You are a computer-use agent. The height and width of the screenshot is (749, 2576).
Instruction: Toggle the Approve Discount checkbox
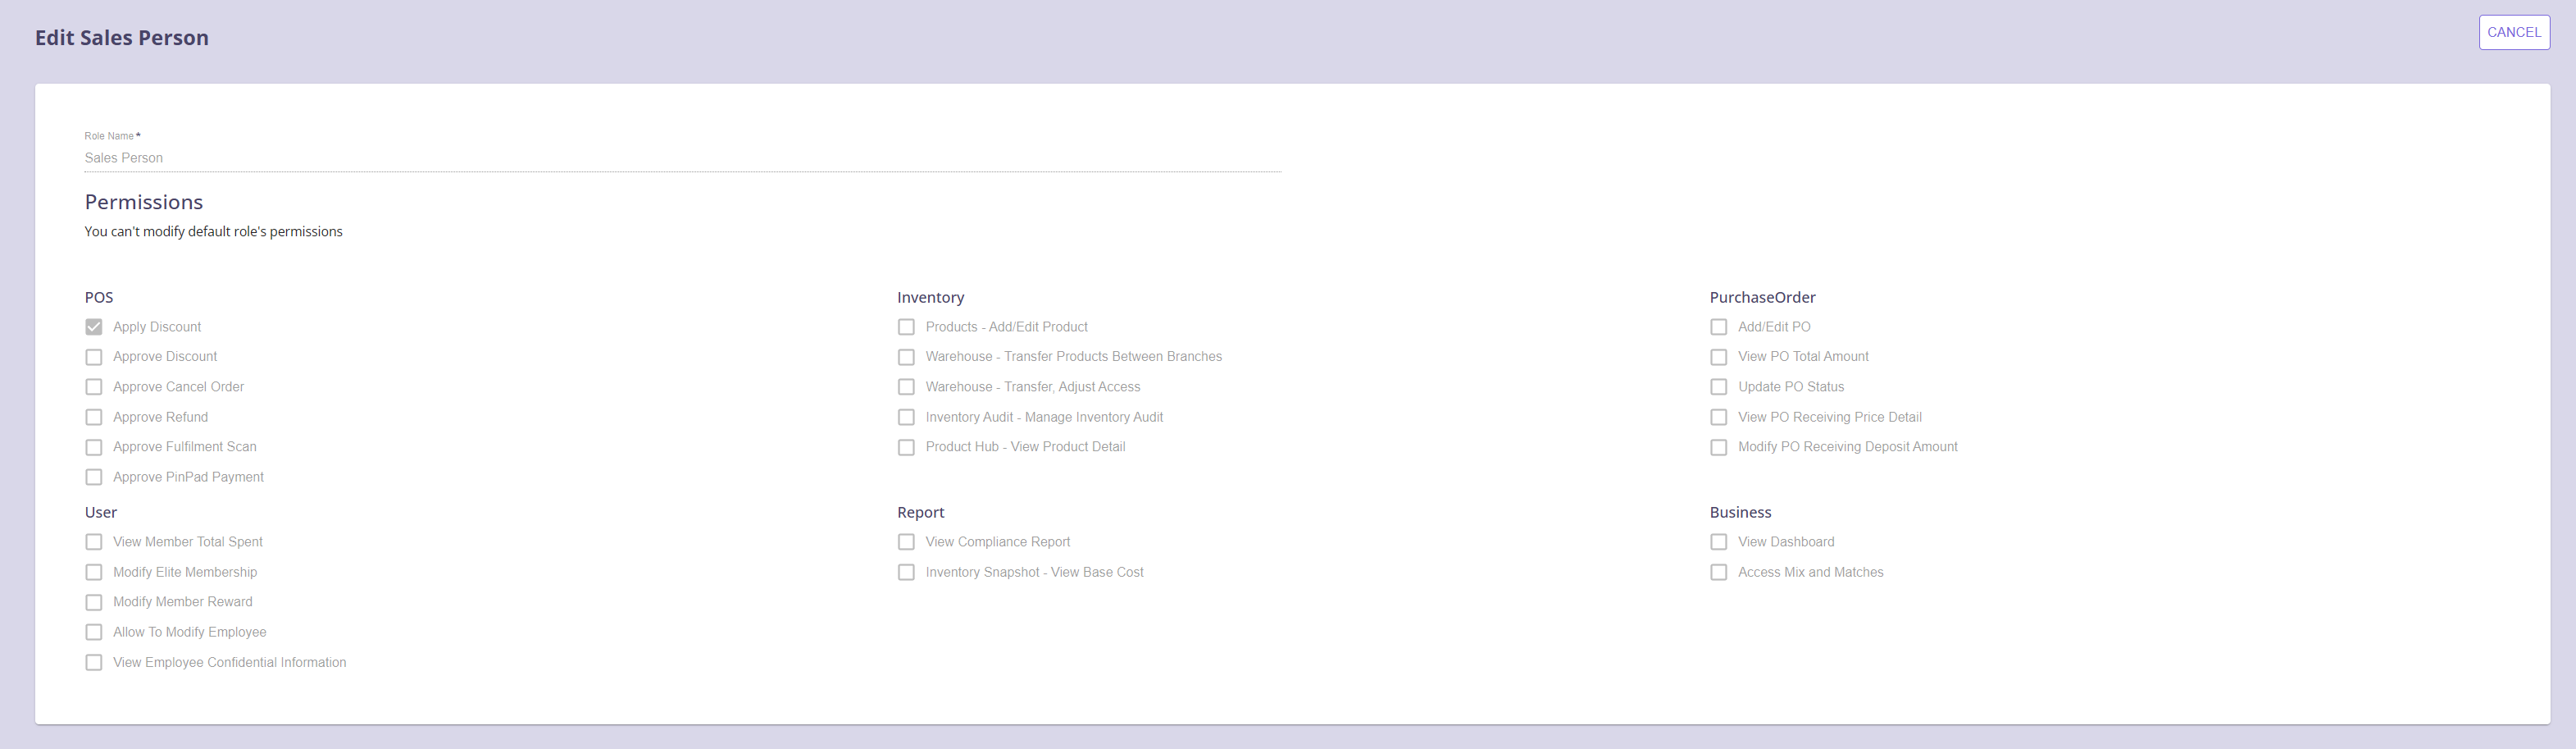(94, 357)
